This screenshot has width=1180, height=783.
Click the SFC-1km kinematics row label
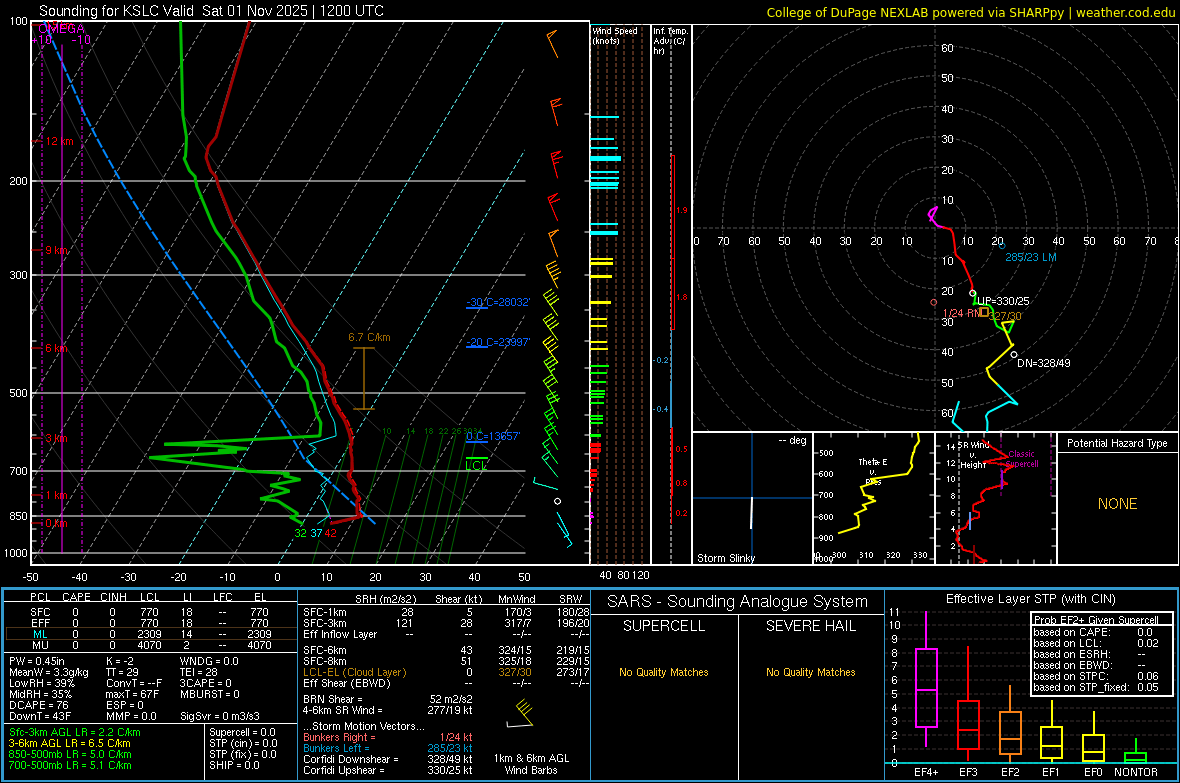tap(325, 612)
